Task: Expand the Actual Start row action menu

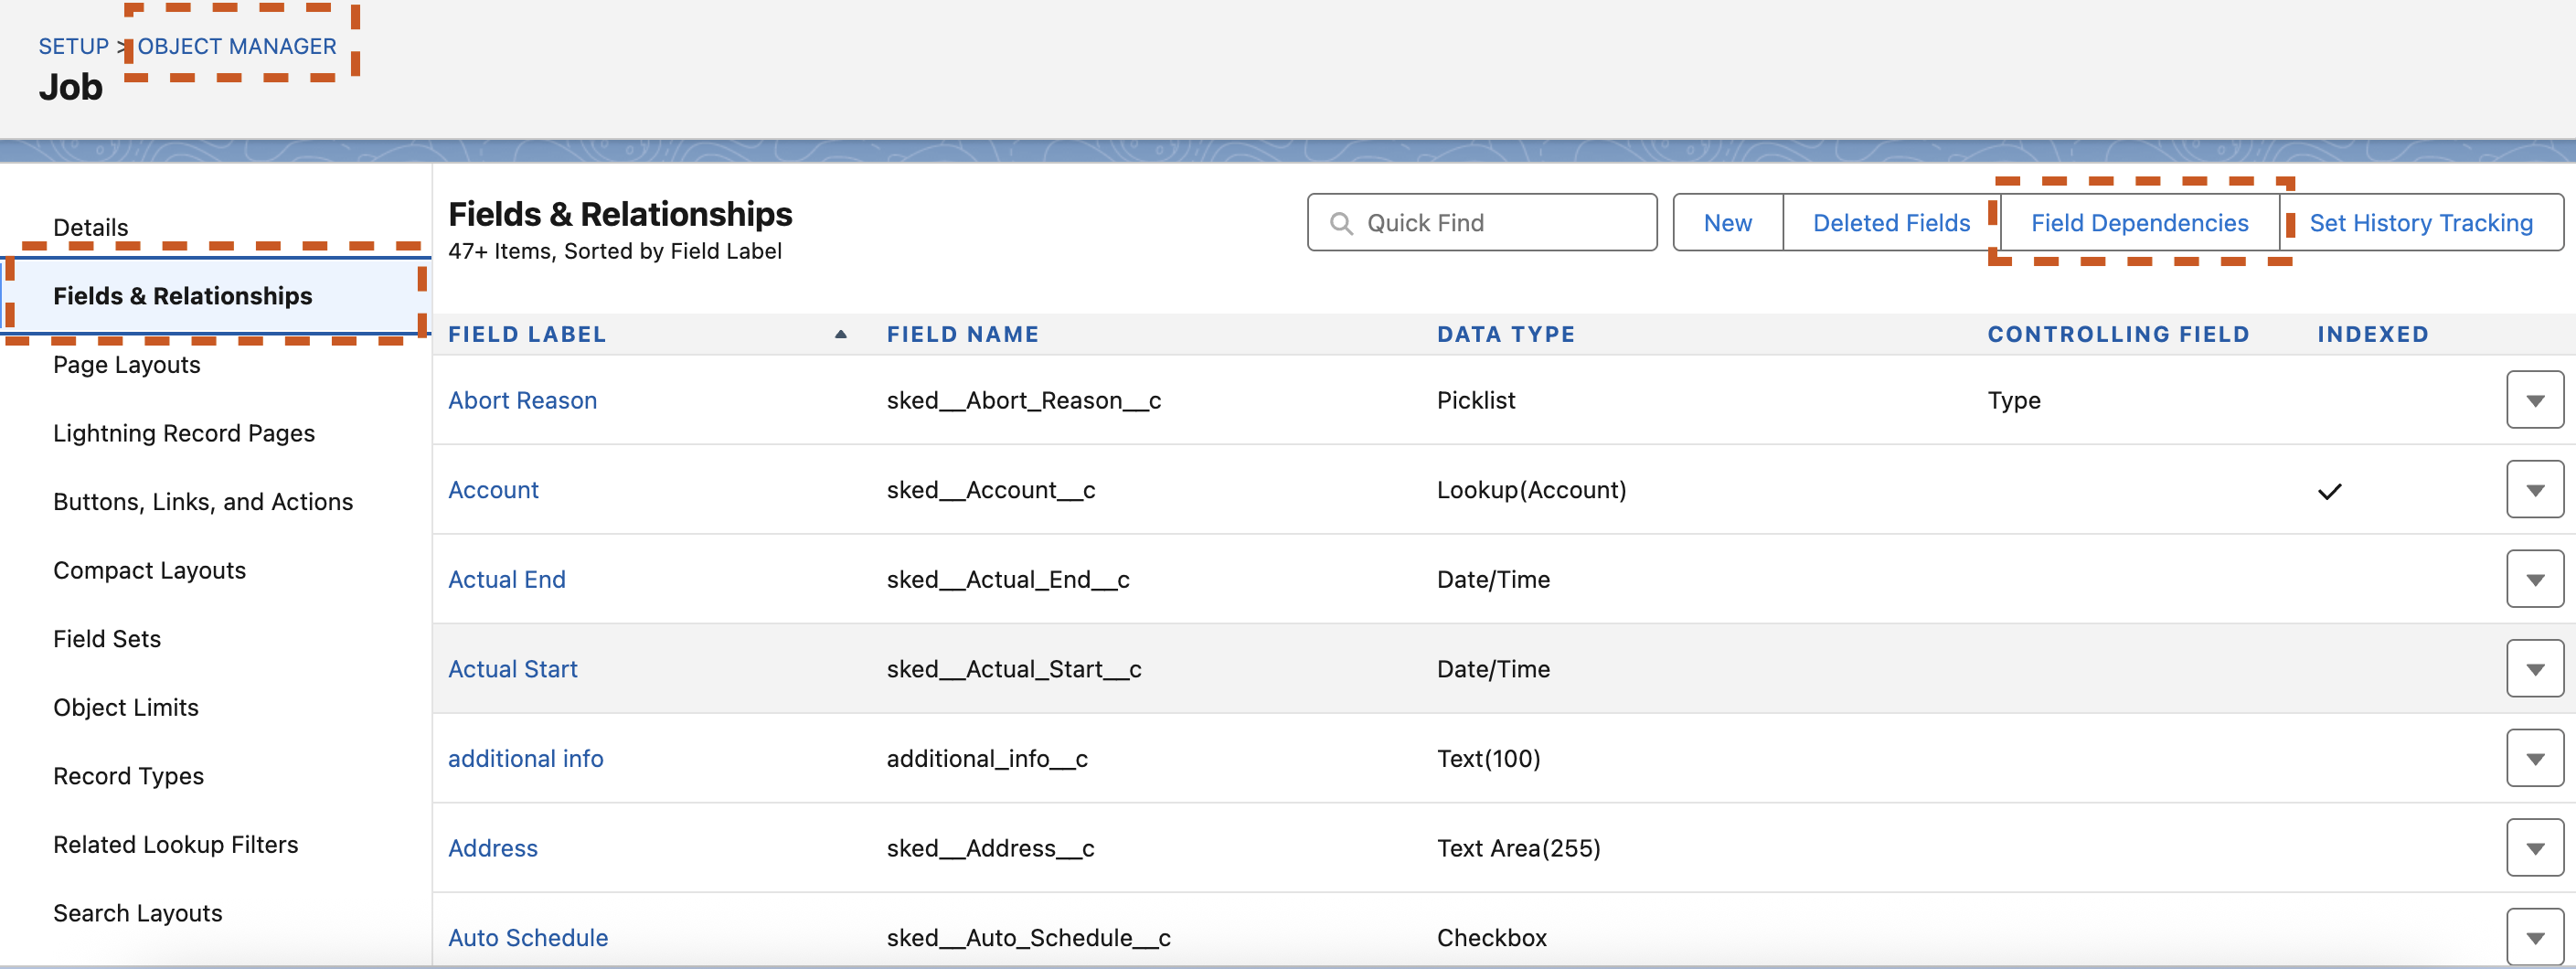Action: tap(2533, 669)
